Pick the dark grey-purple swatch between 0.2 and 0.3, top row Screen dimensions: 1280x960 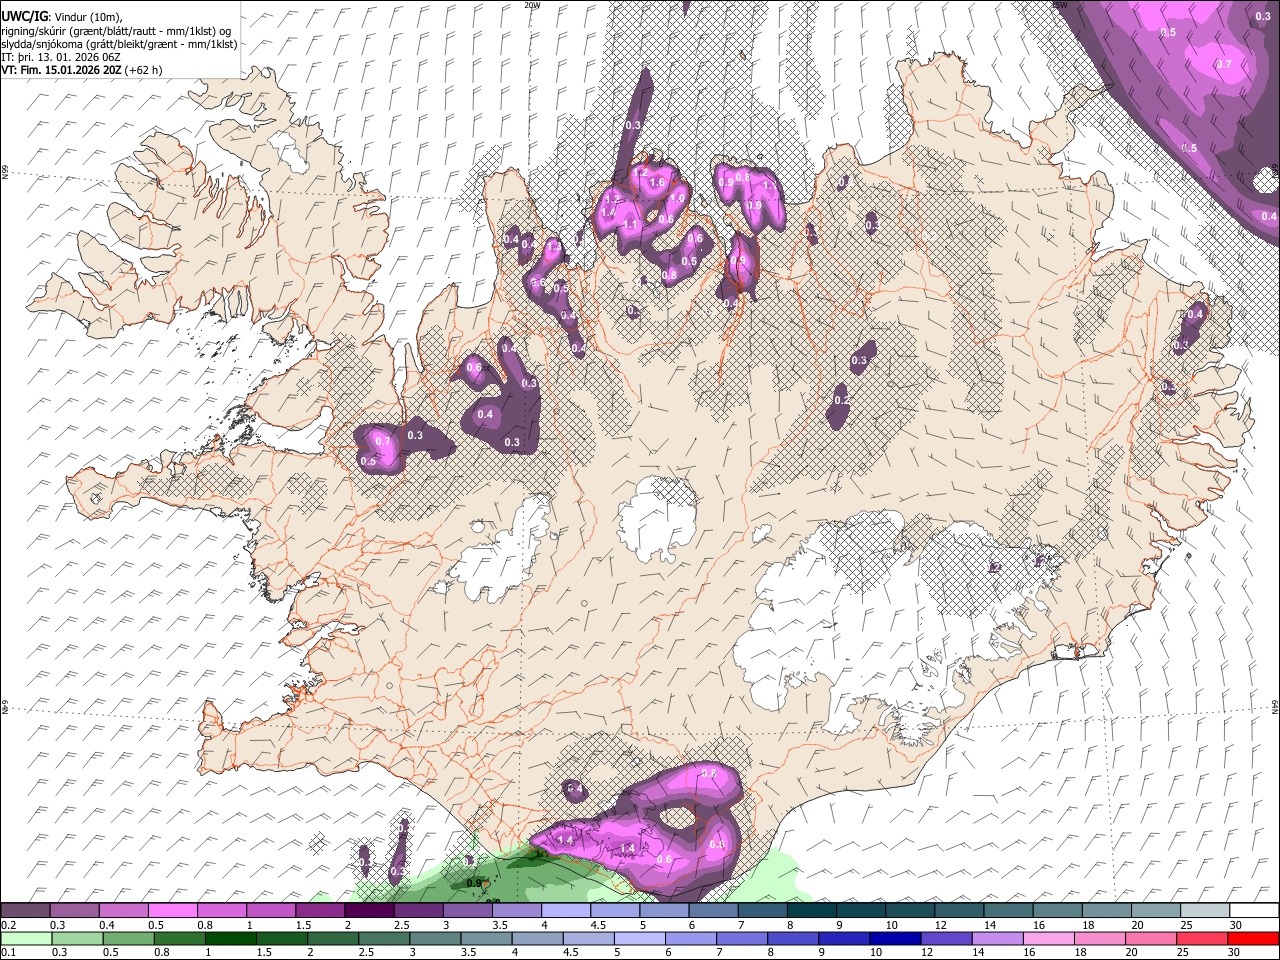(x=25, y=910)
